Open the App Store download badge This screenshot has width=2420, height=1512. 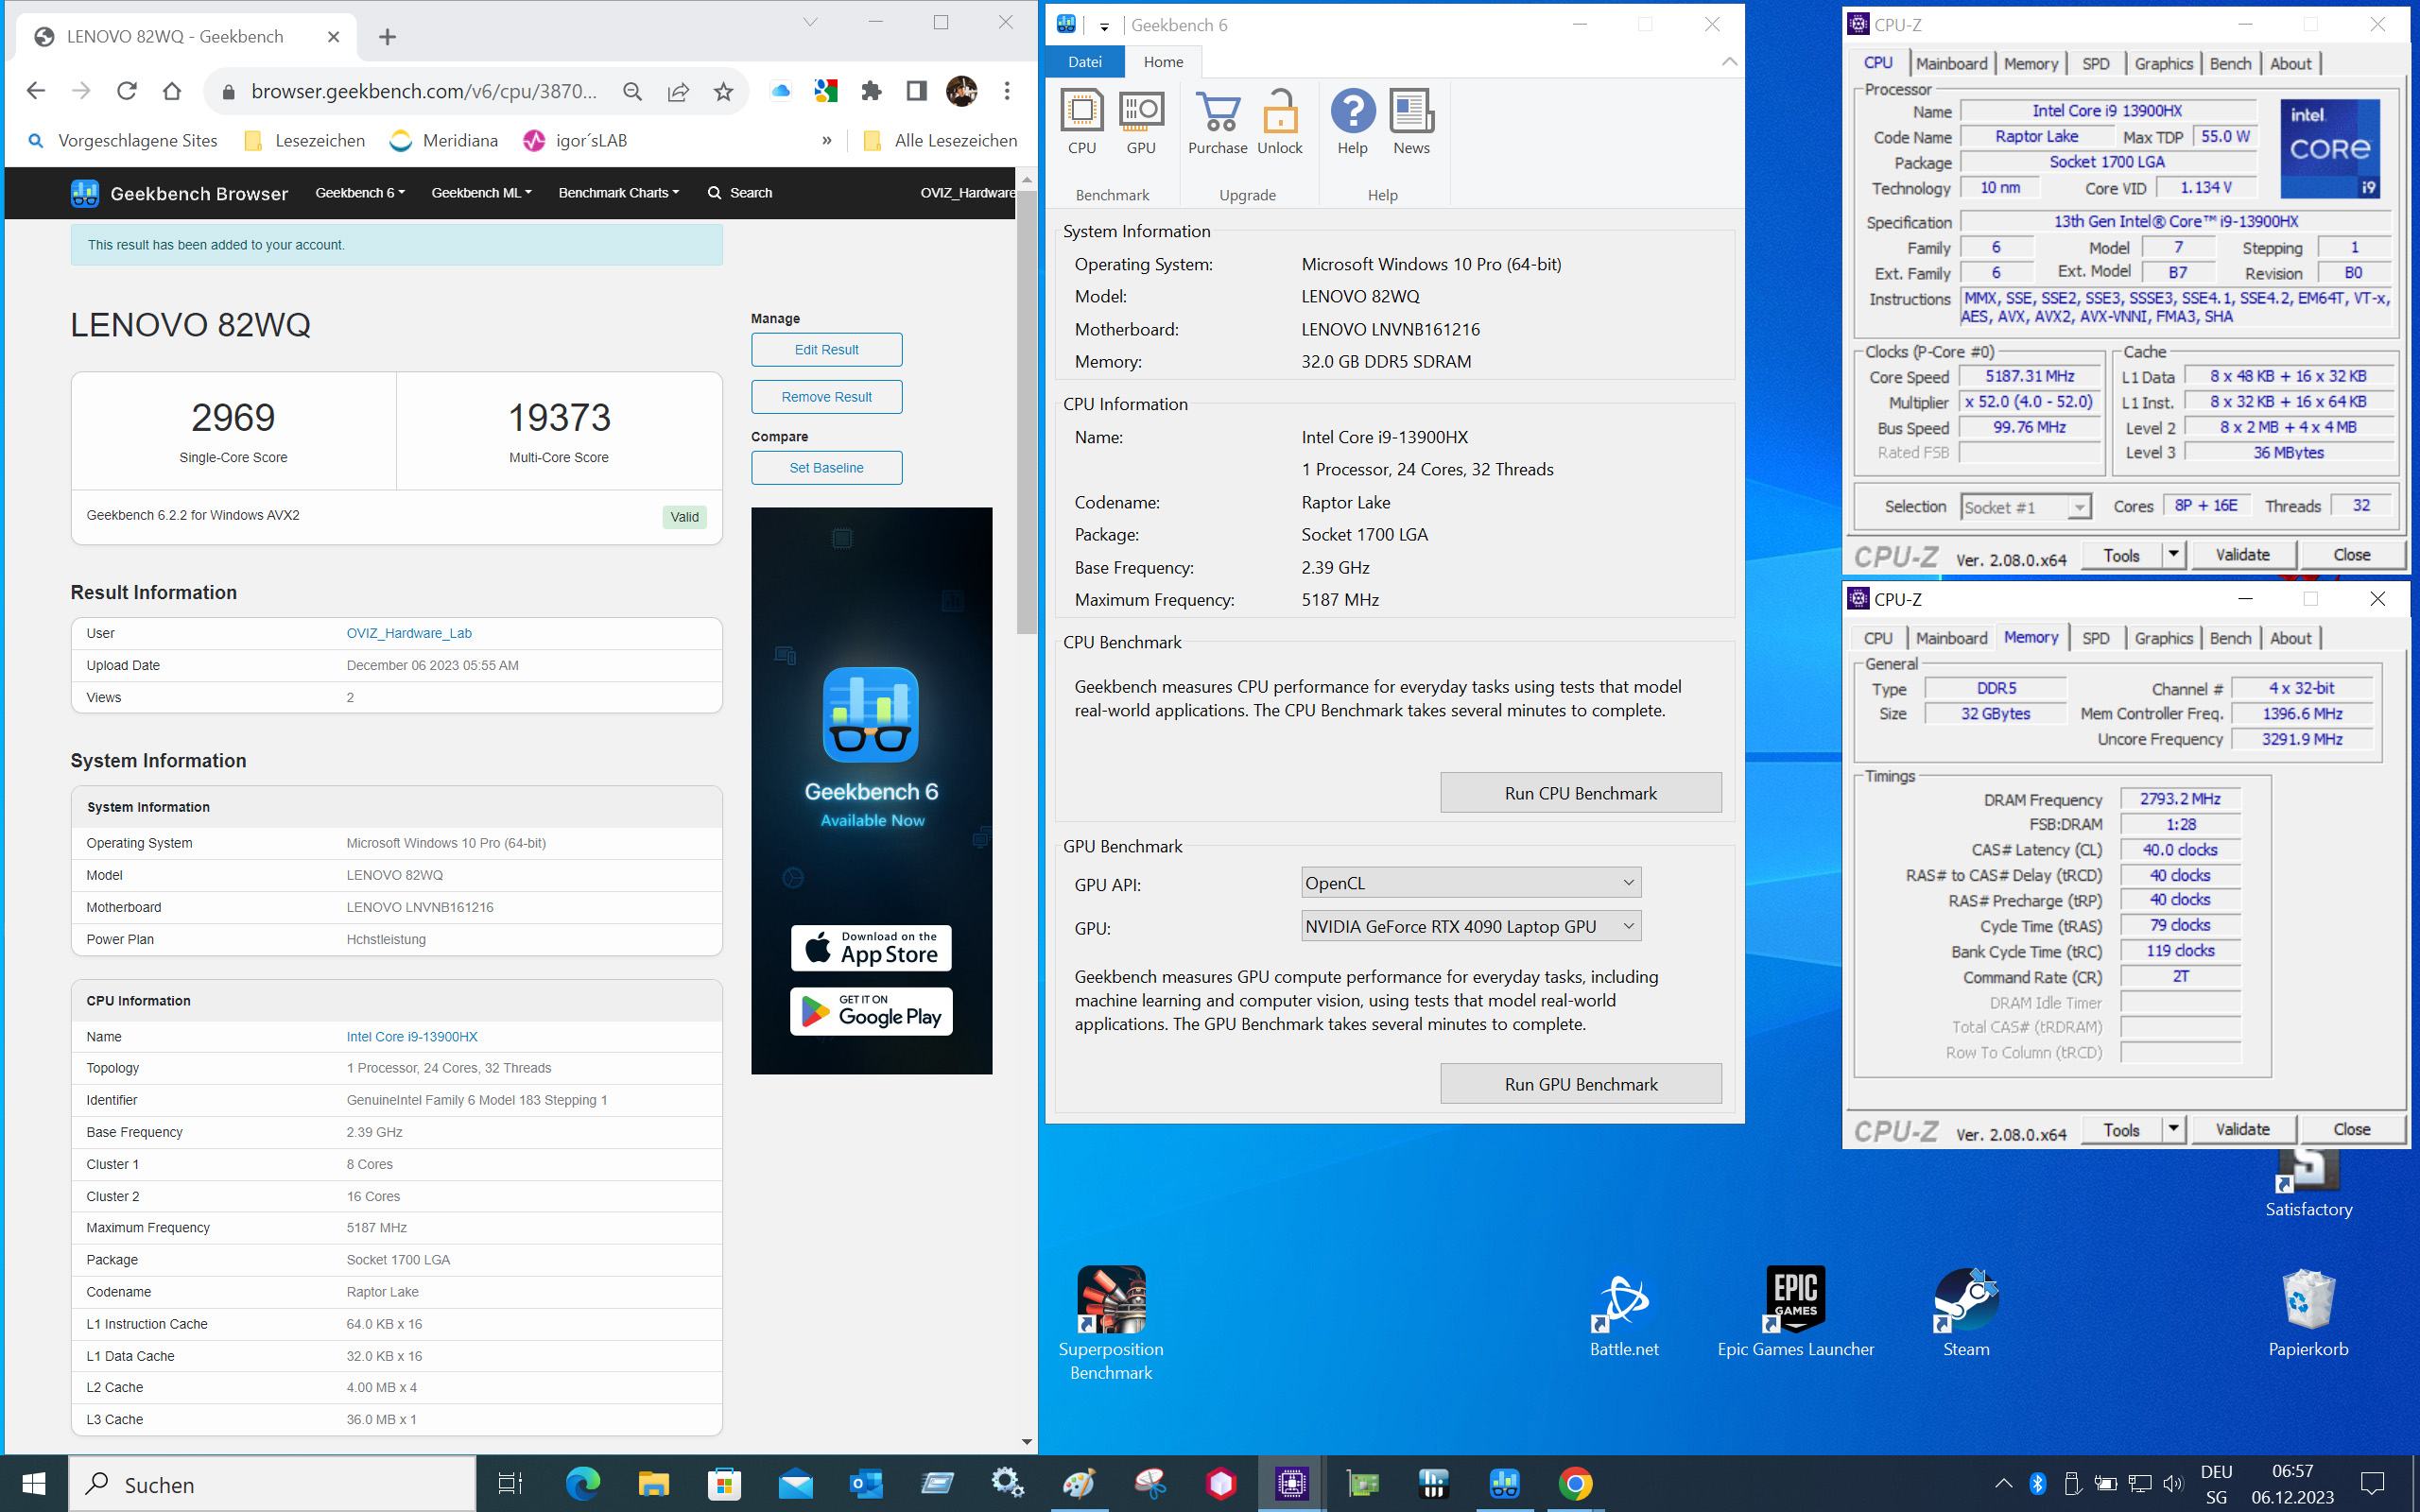871,948
